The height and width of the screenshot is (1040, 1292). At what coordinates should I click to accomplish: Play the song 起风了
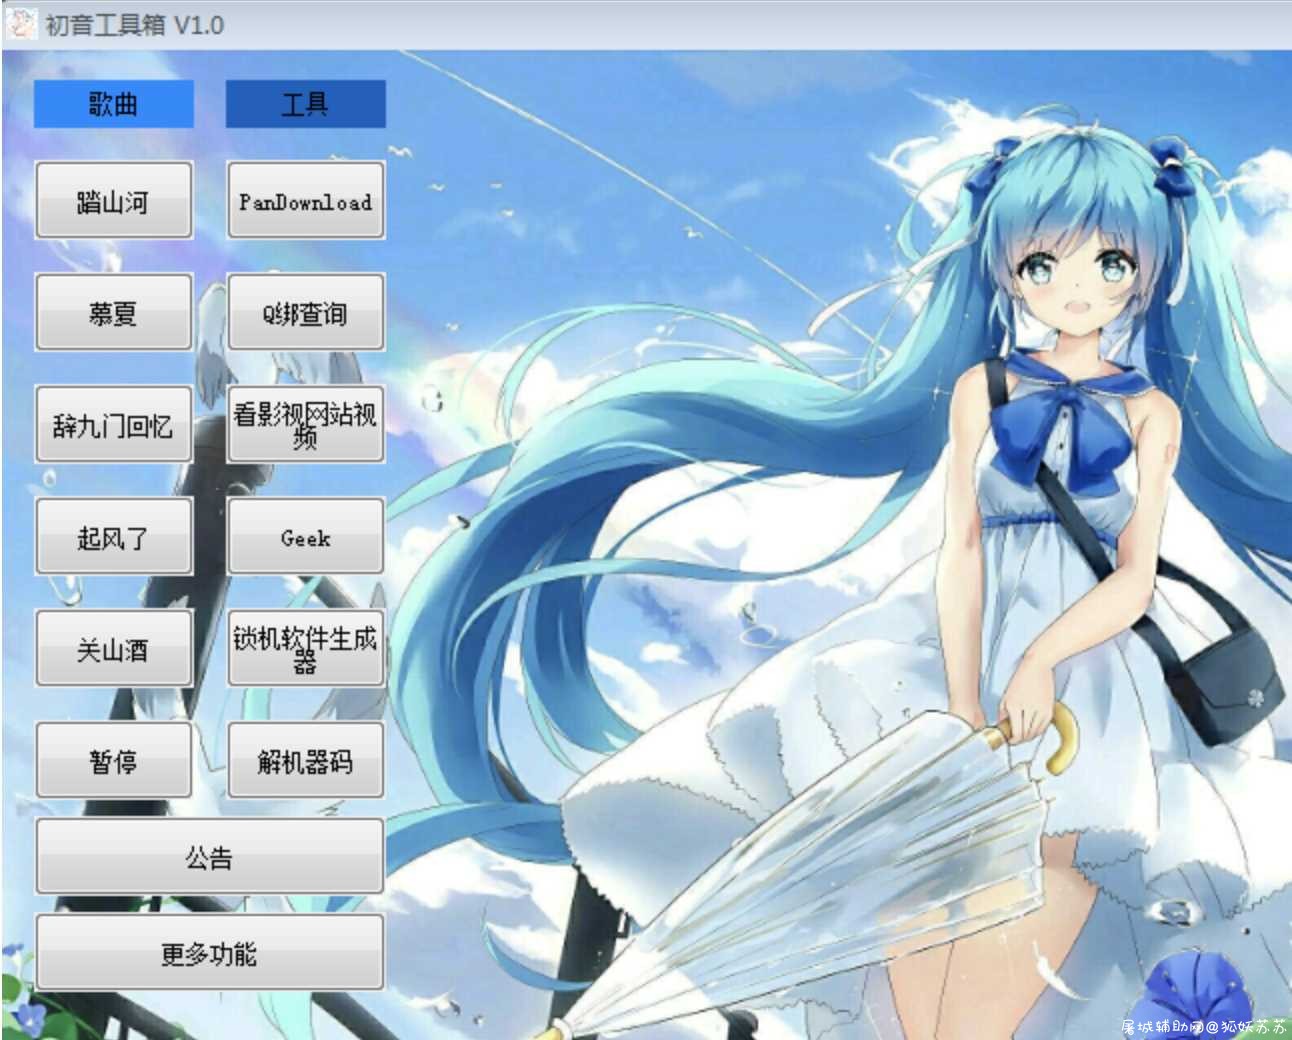pyautogui.click(x=114, y=537)
